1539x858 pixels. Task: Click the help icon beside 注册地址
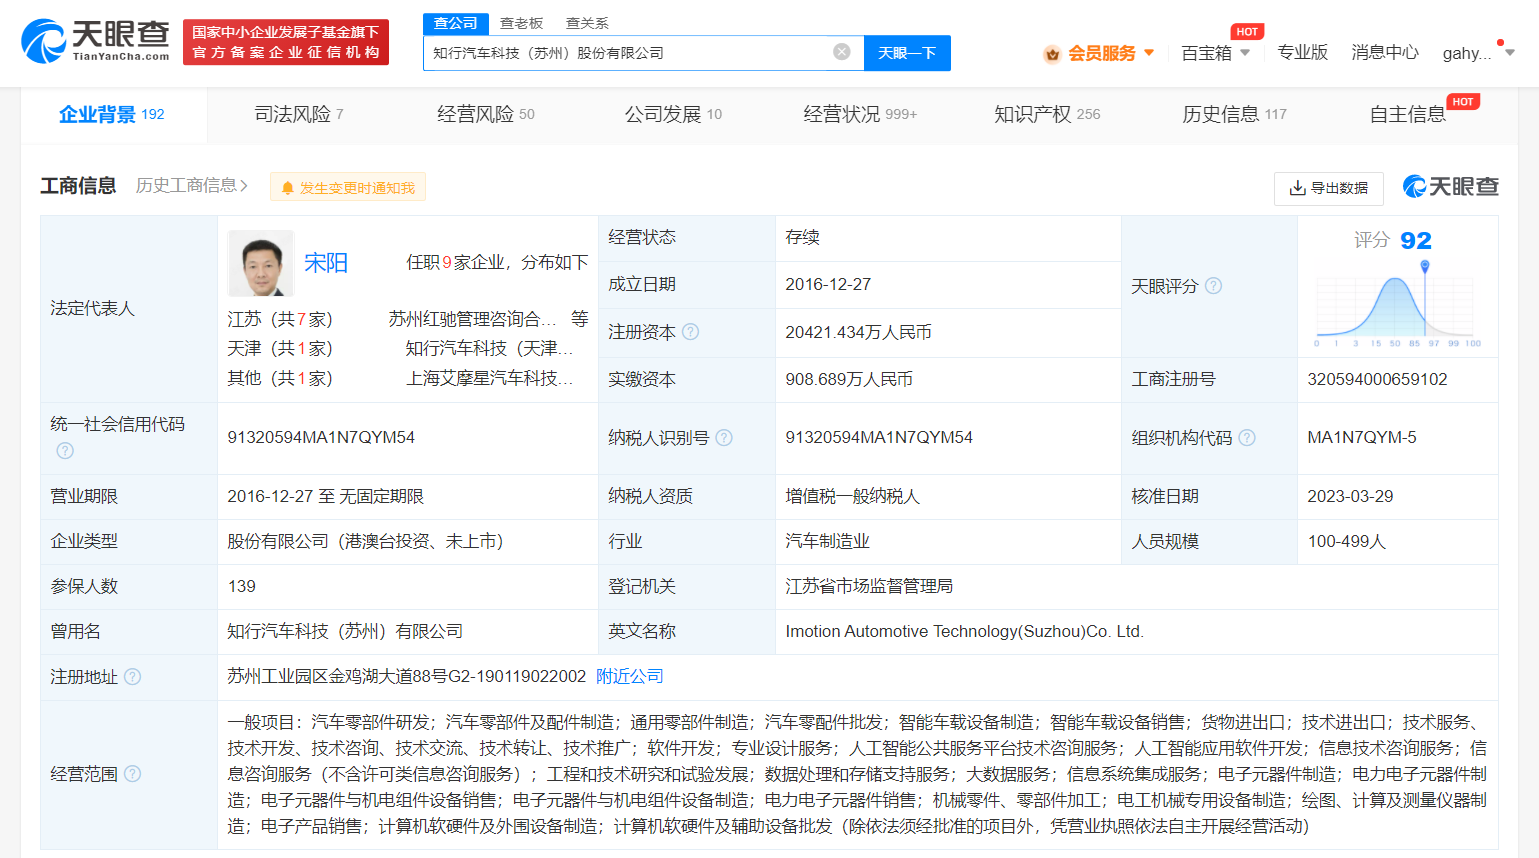point(132,677)
